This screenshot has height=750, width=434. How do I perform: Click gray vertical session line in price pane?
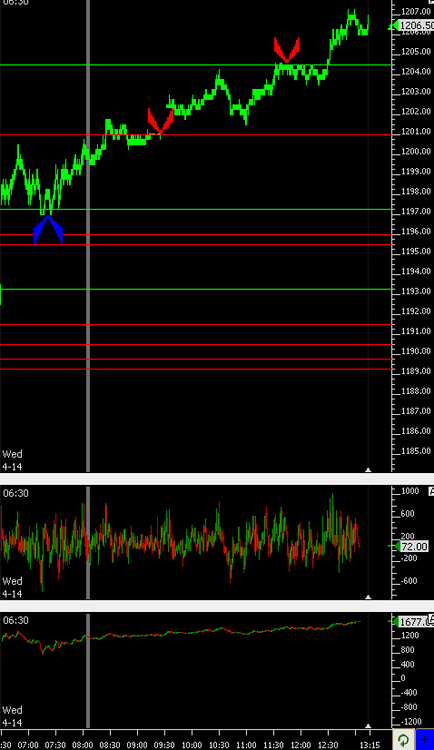[x=88, y=236]
